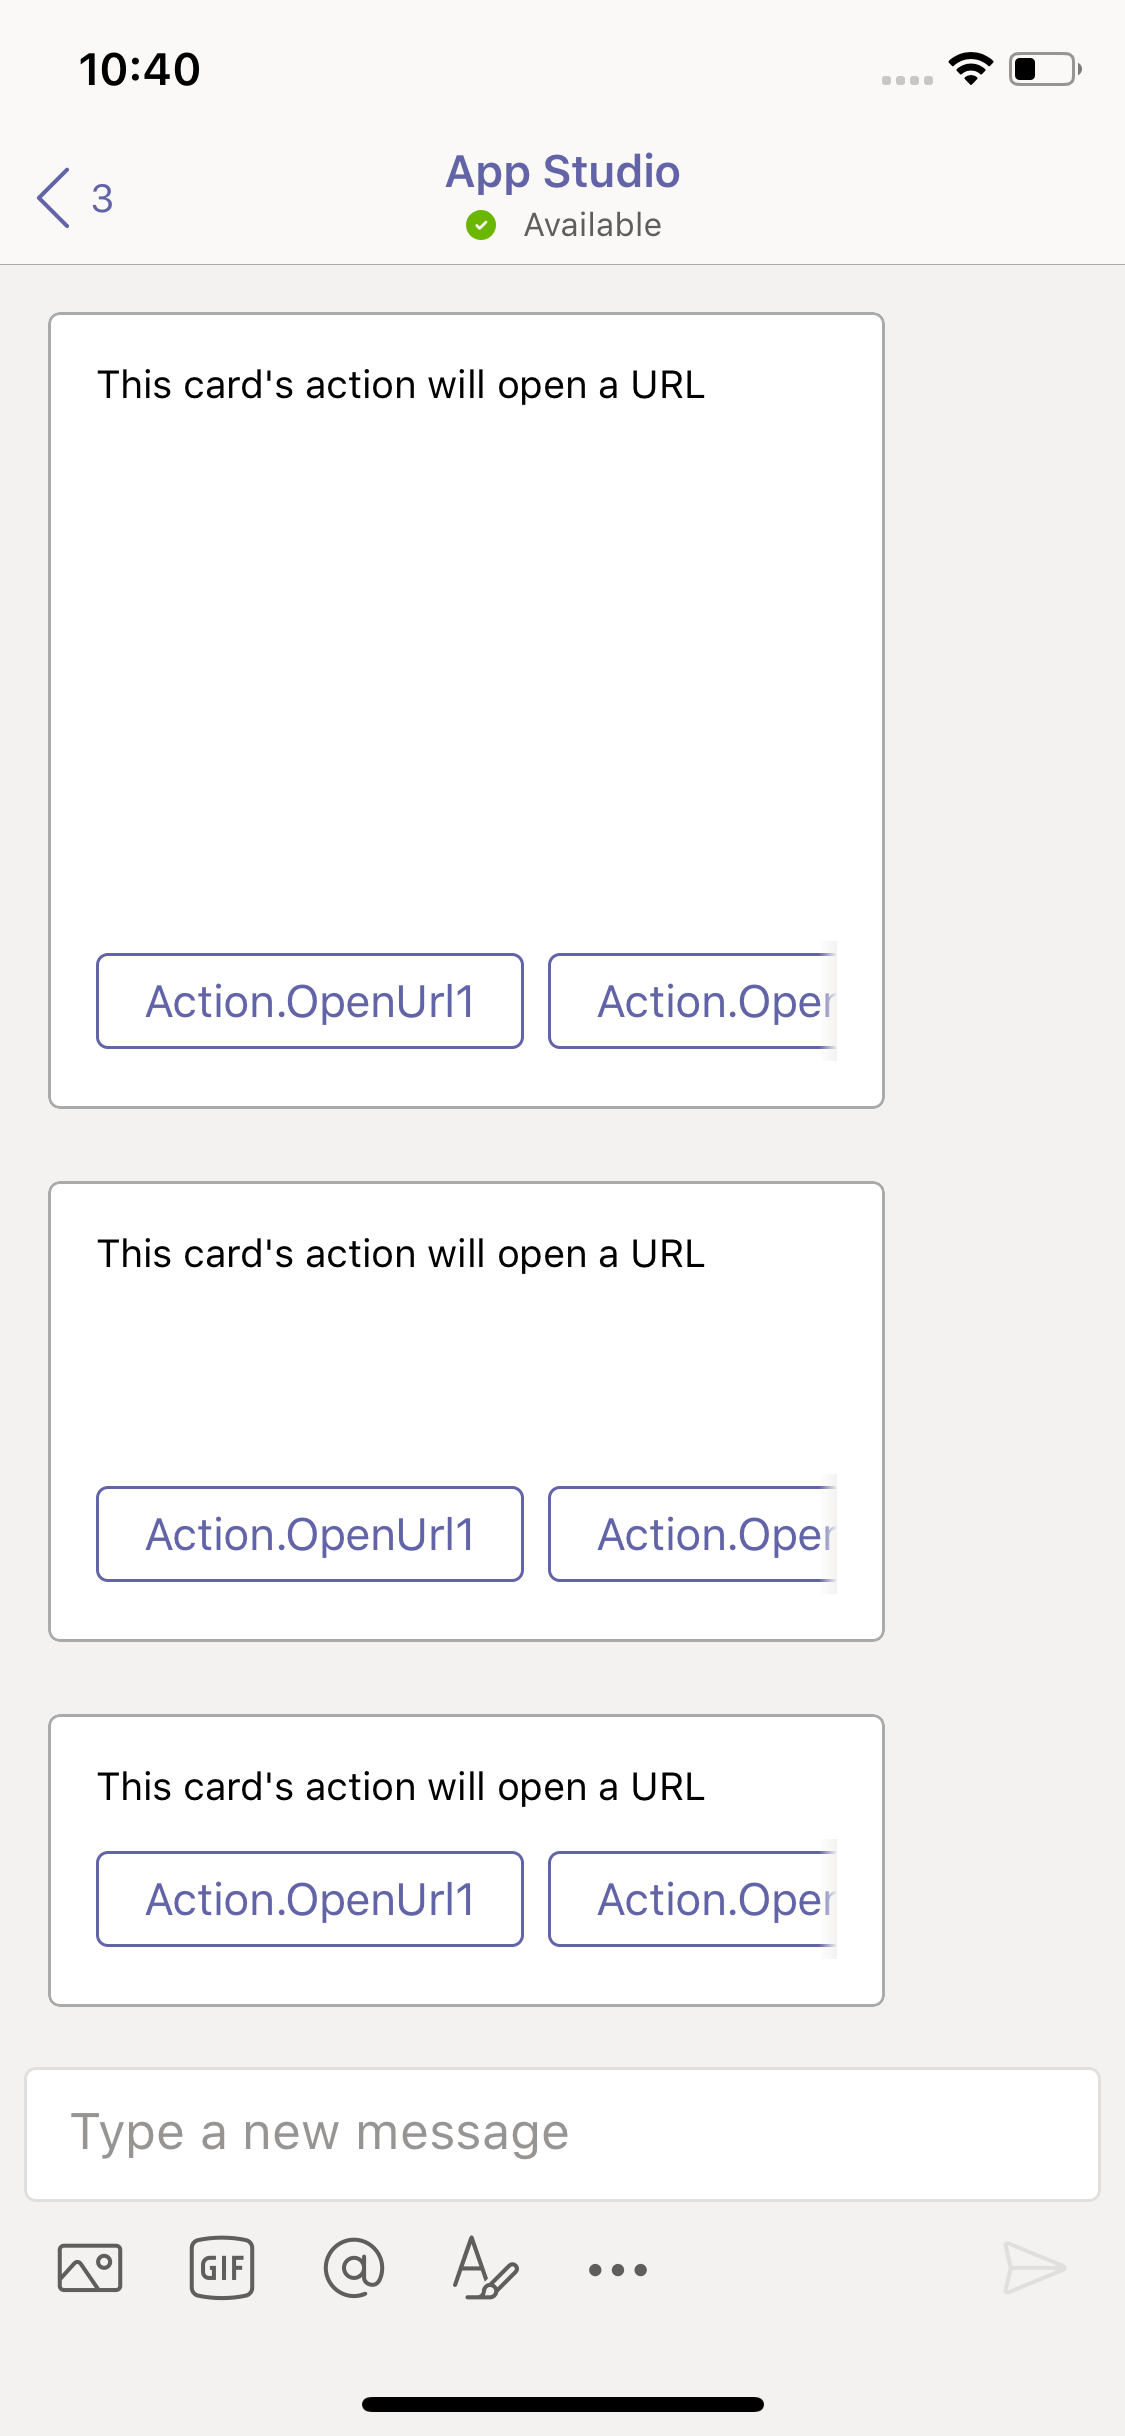Click Action.OpenUrl2 on the middle card

(x=700, y=1533)
